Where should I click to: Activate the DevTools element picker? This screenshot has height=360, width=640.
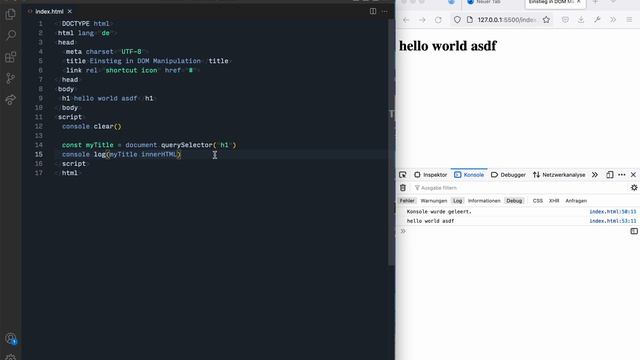point(403,175)
